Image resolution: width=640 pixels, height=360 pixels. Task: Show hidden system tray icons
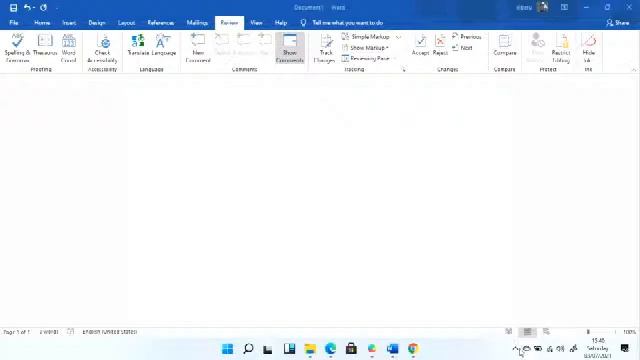click(516, 349)
